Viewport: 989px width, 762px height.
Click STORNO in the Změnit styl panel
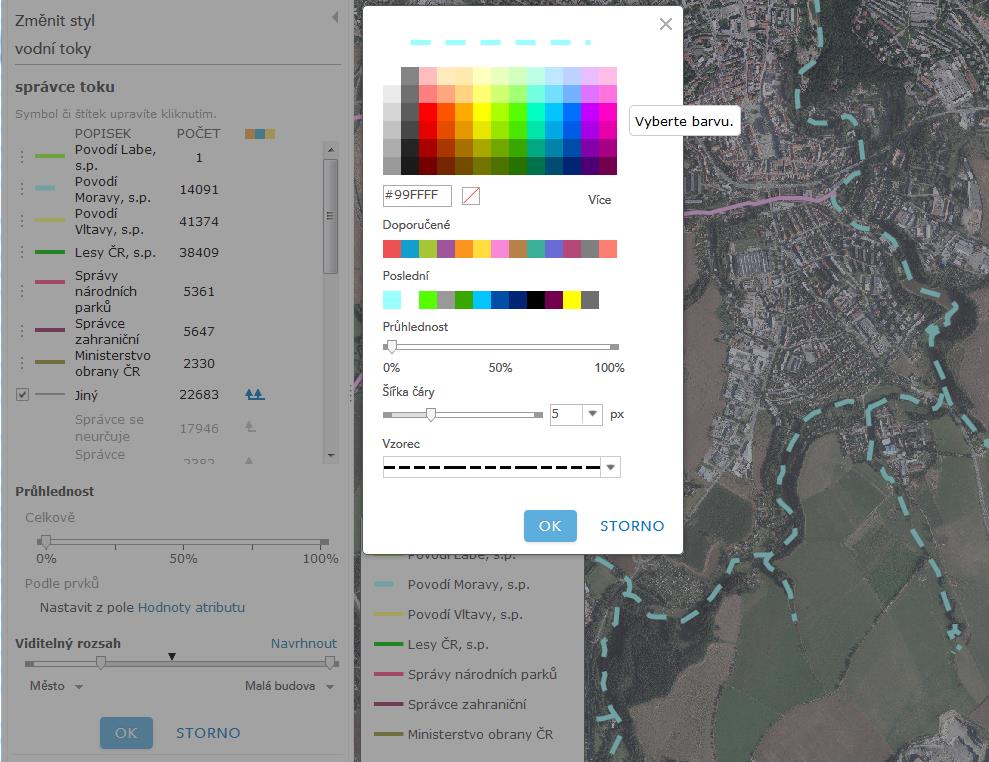(208, 733)
